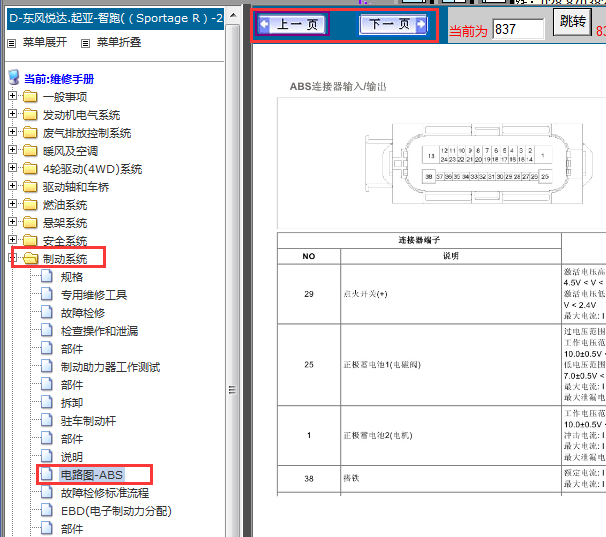Expand the 驱动轴和车桥 tree node

[x=12, y=186]
